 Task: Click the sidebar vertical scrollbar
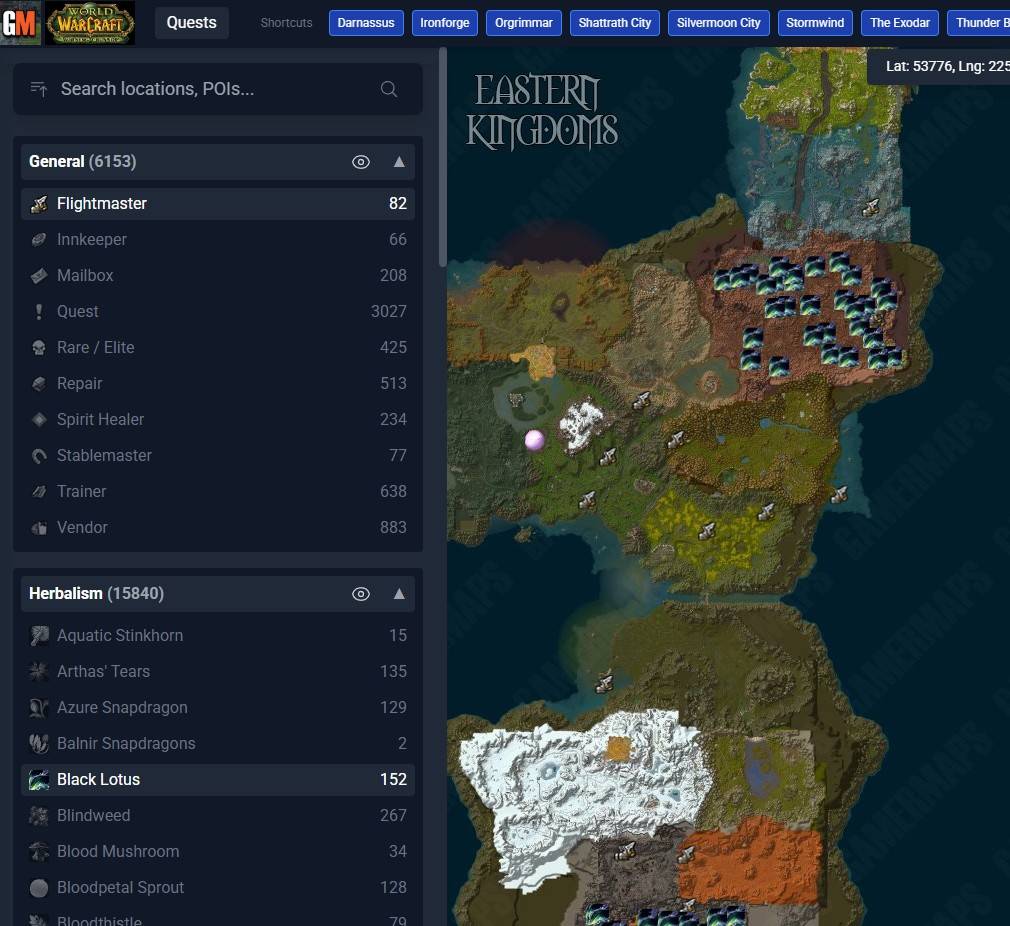click(443, 157)
